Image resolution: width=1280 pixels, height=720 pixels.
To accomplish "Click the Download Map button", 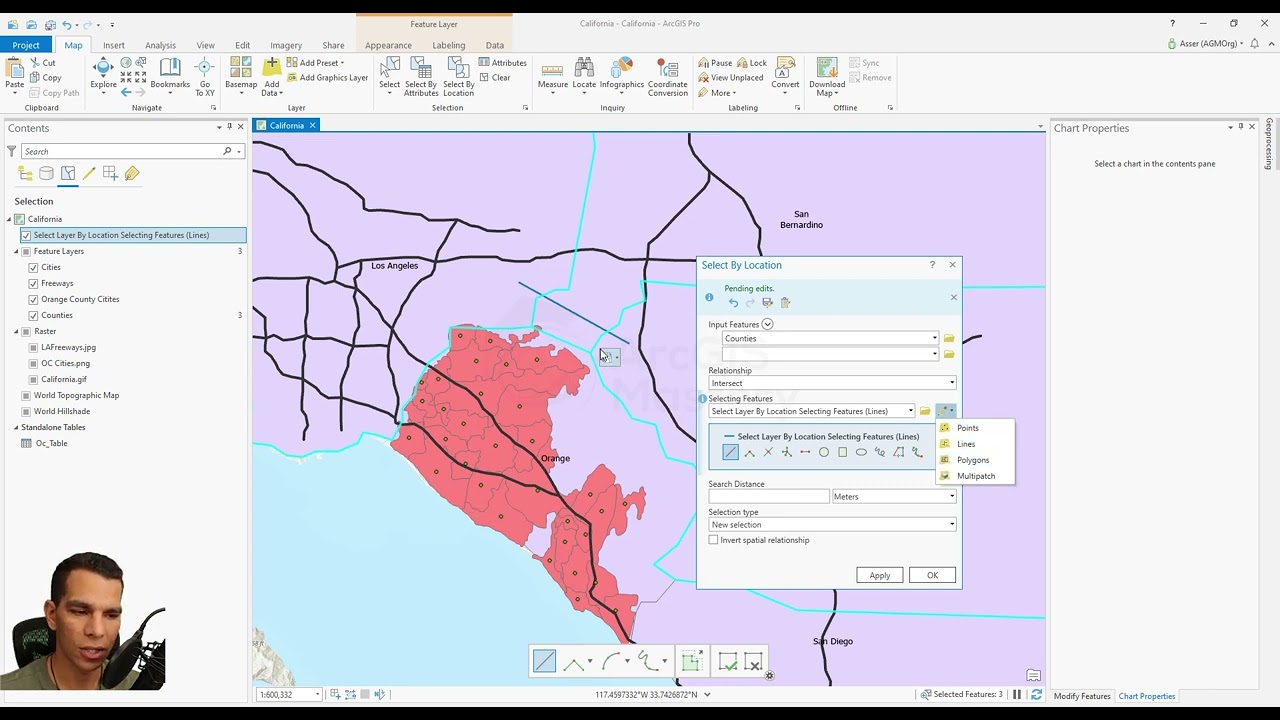I will (x=827, y=76).
